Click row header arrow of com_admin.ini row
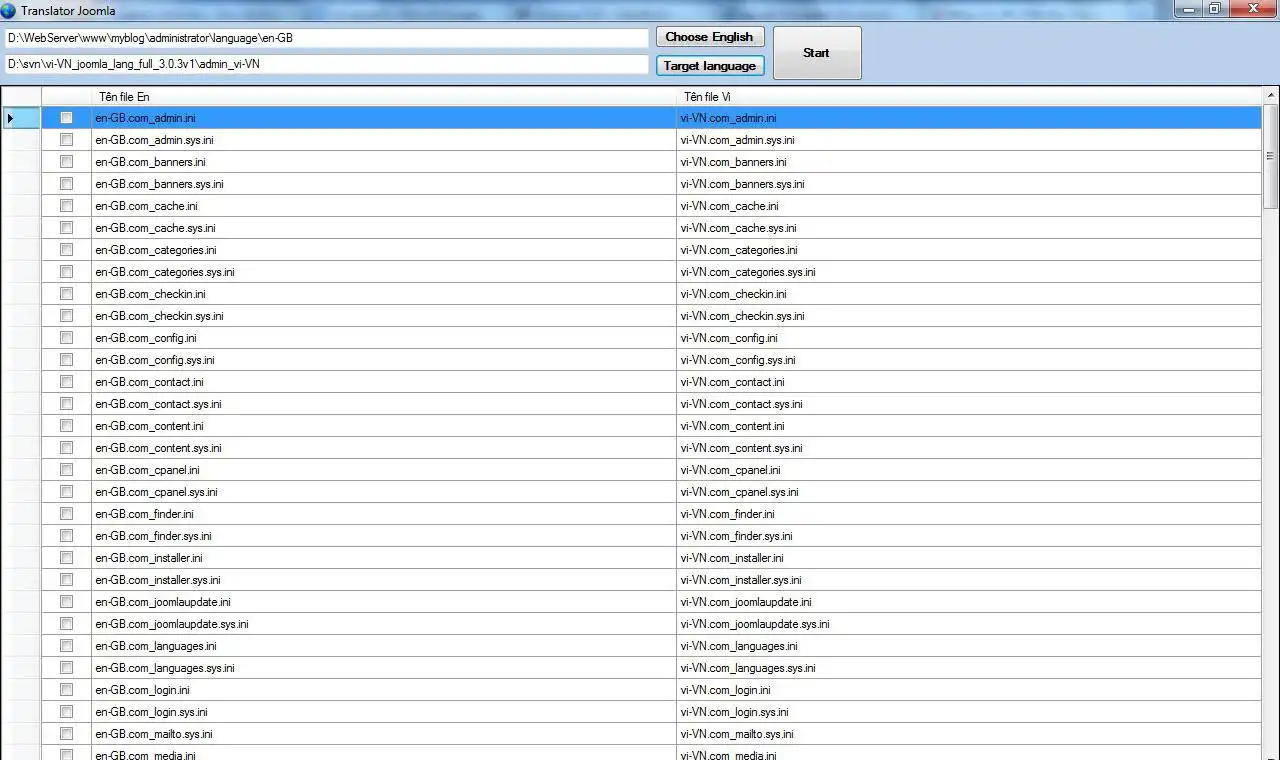 [21, 118]
